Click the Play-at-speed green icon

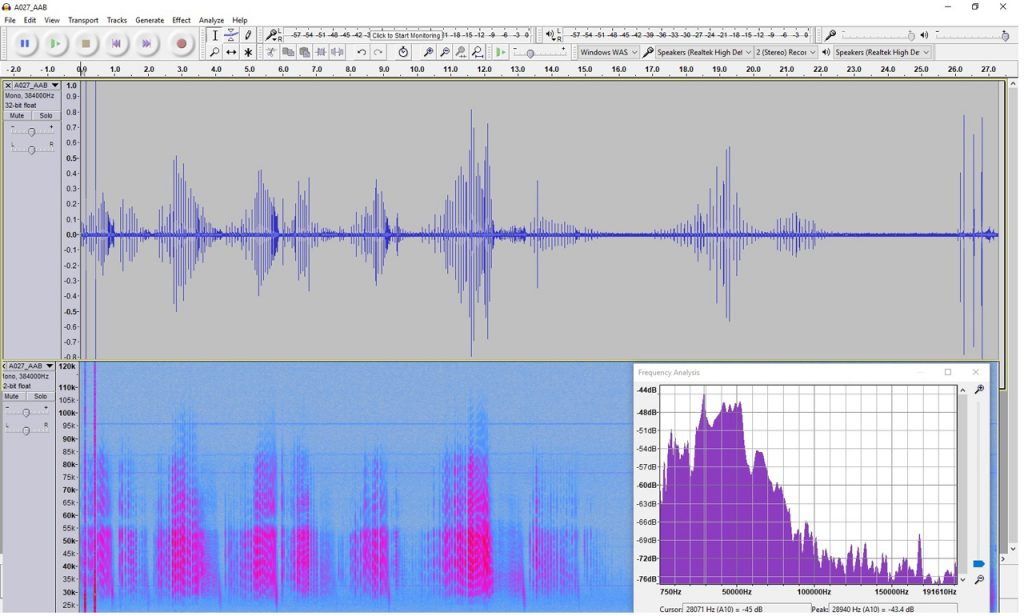click(501, 52)
